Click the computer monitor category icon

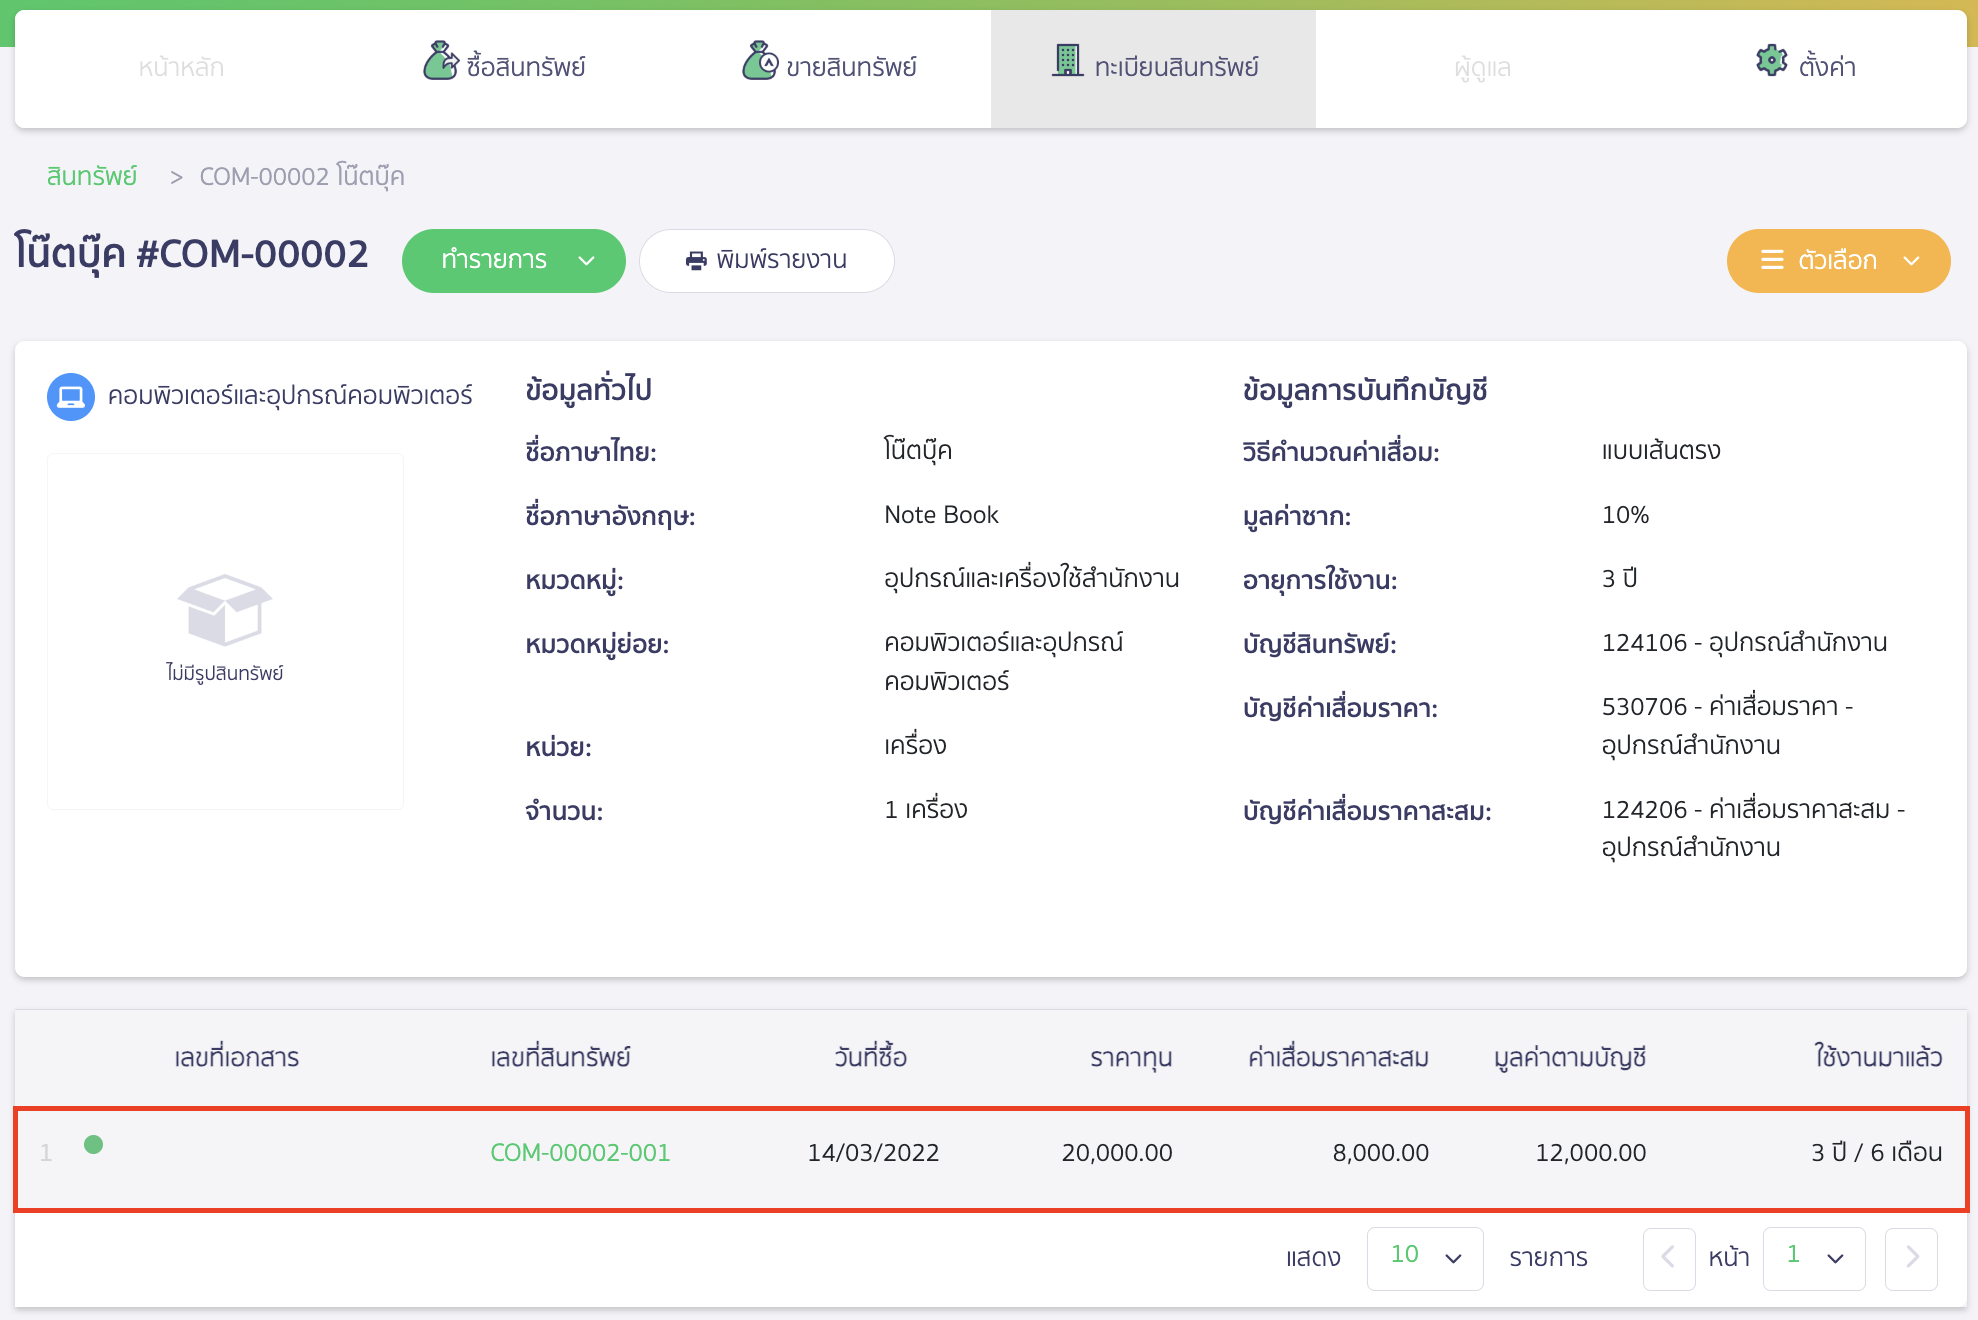[70, 395]
